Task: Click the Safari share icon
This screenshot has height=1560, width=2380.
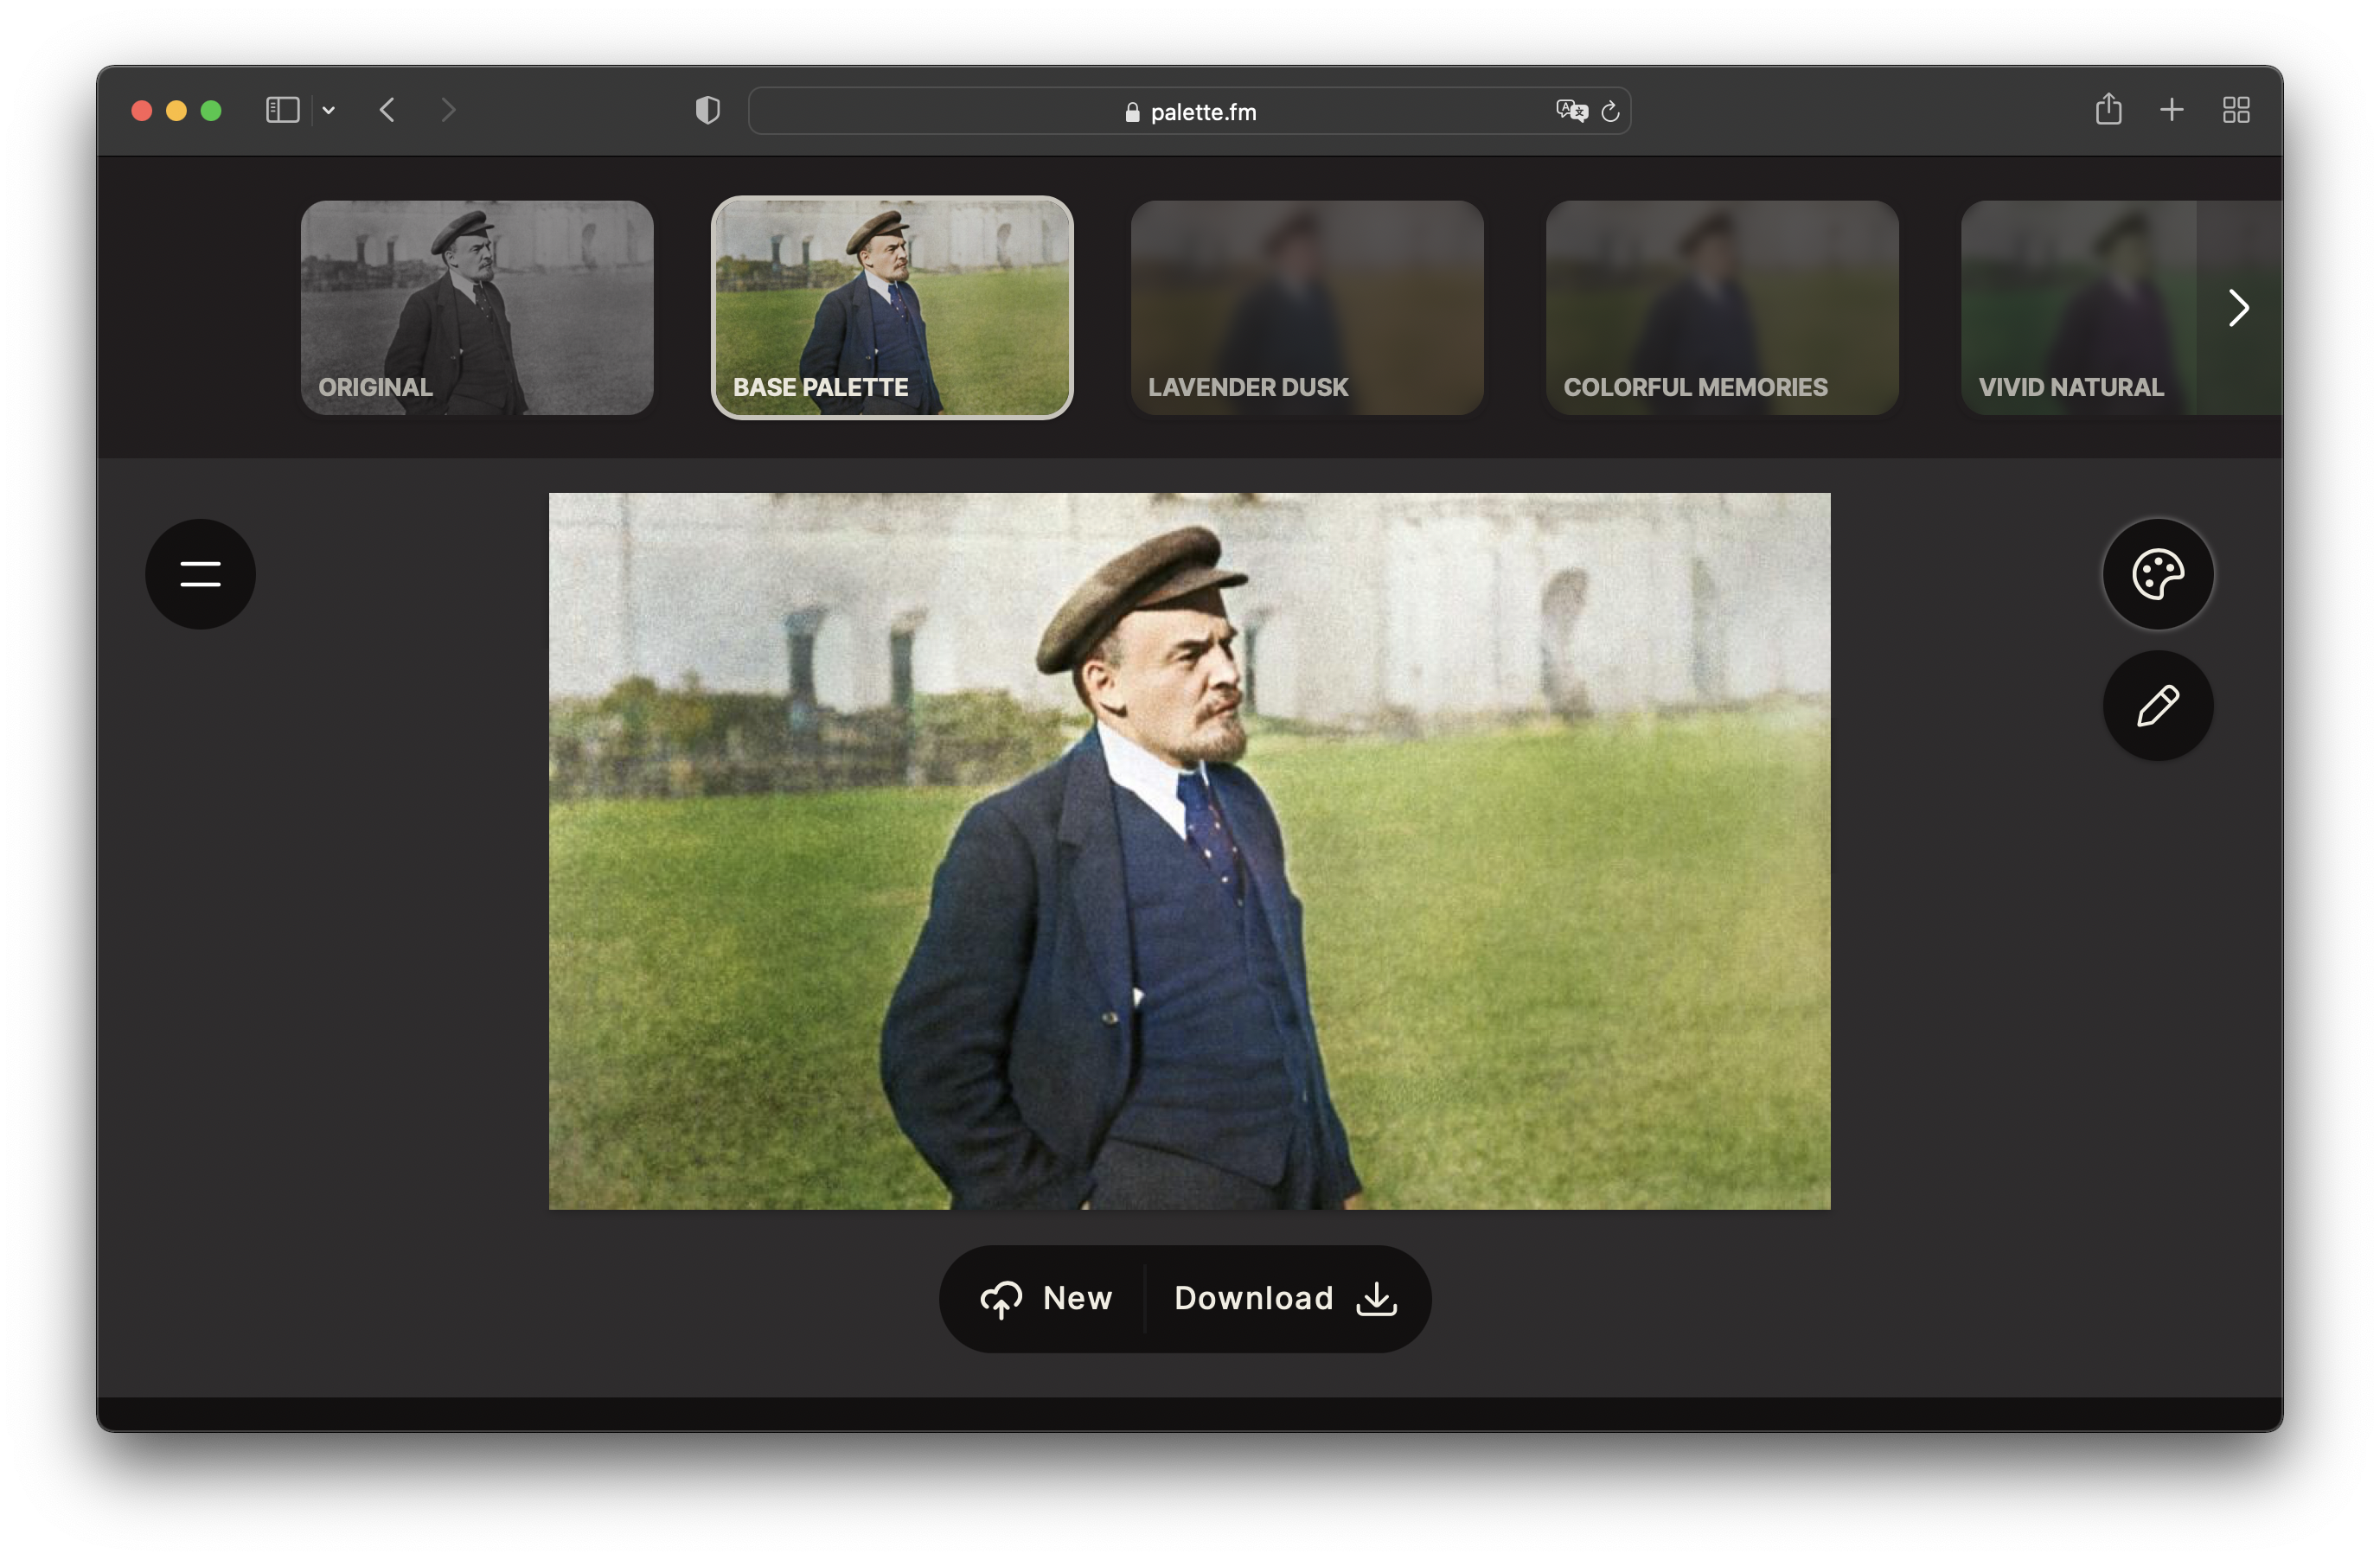Action: pyautogui.click(x=2108, y=109)
